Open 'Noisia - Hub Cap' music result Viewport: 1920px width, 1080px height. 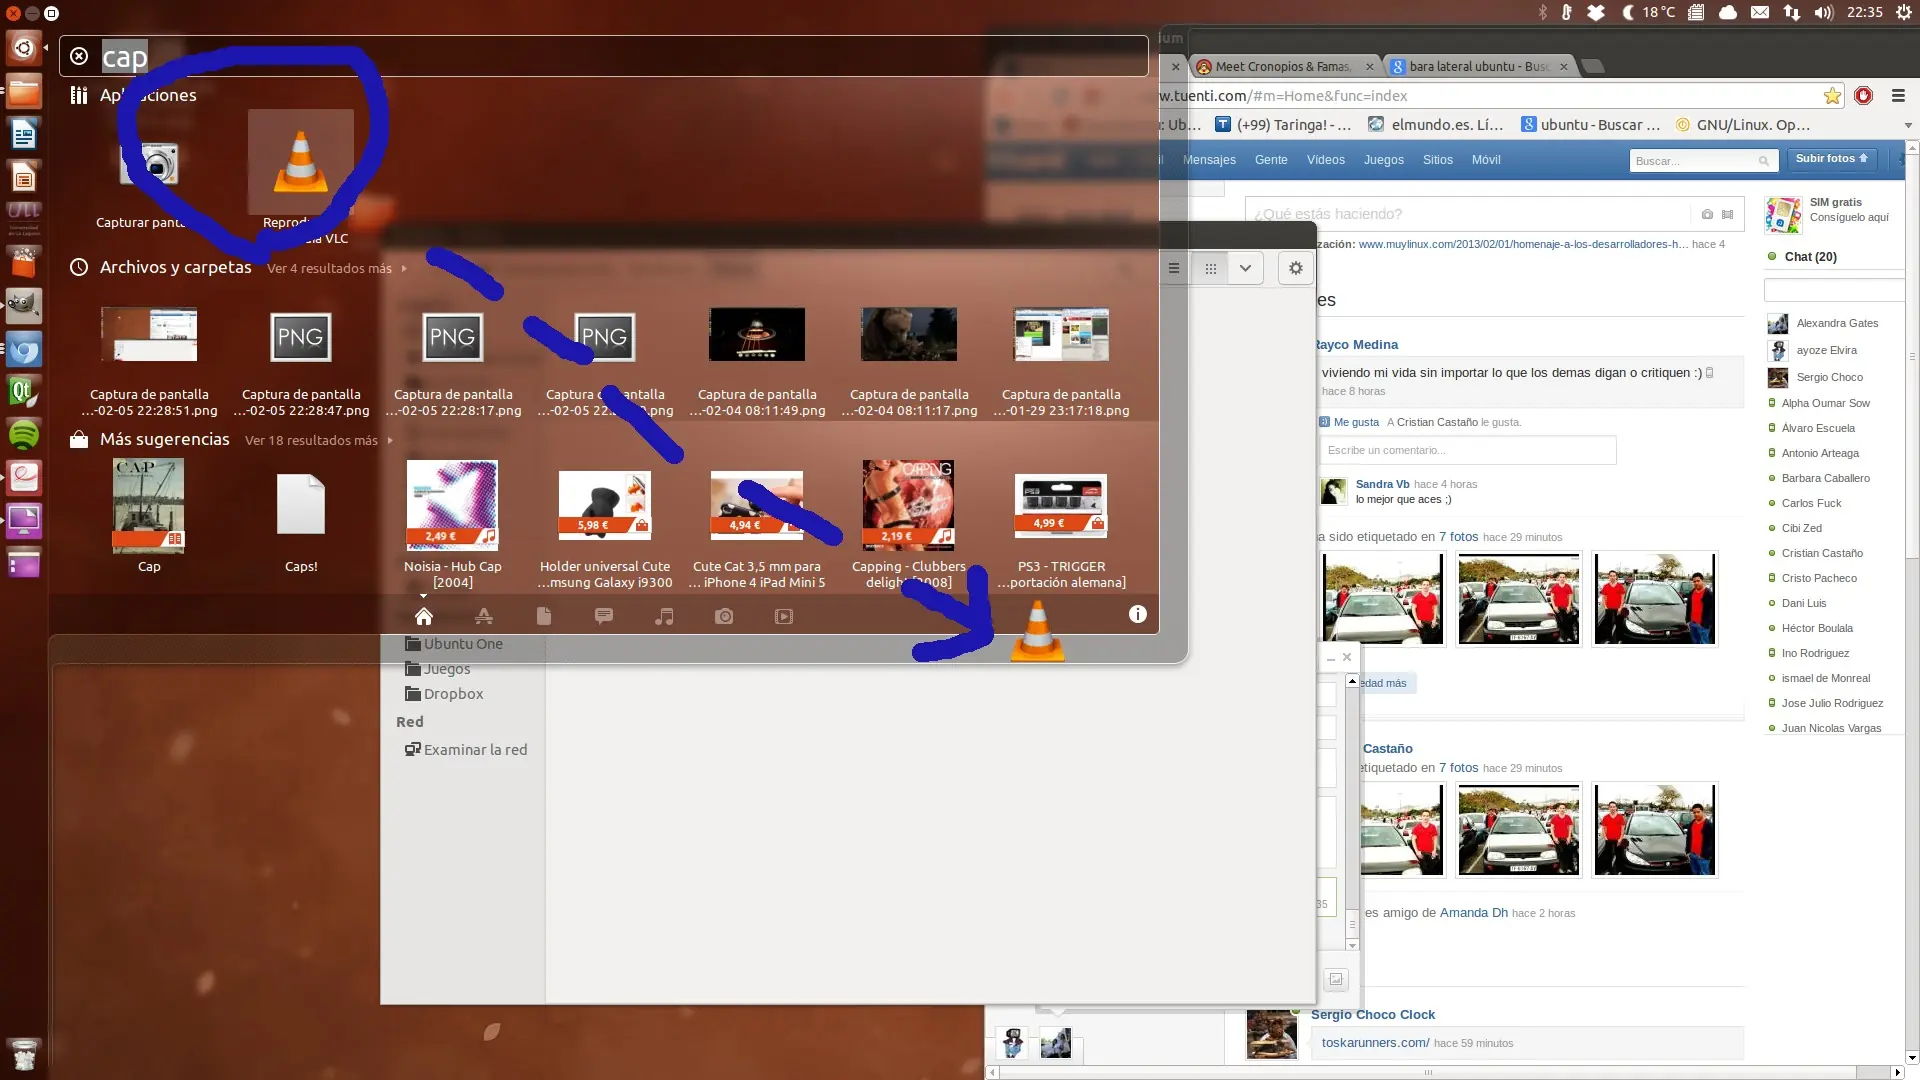453,524
